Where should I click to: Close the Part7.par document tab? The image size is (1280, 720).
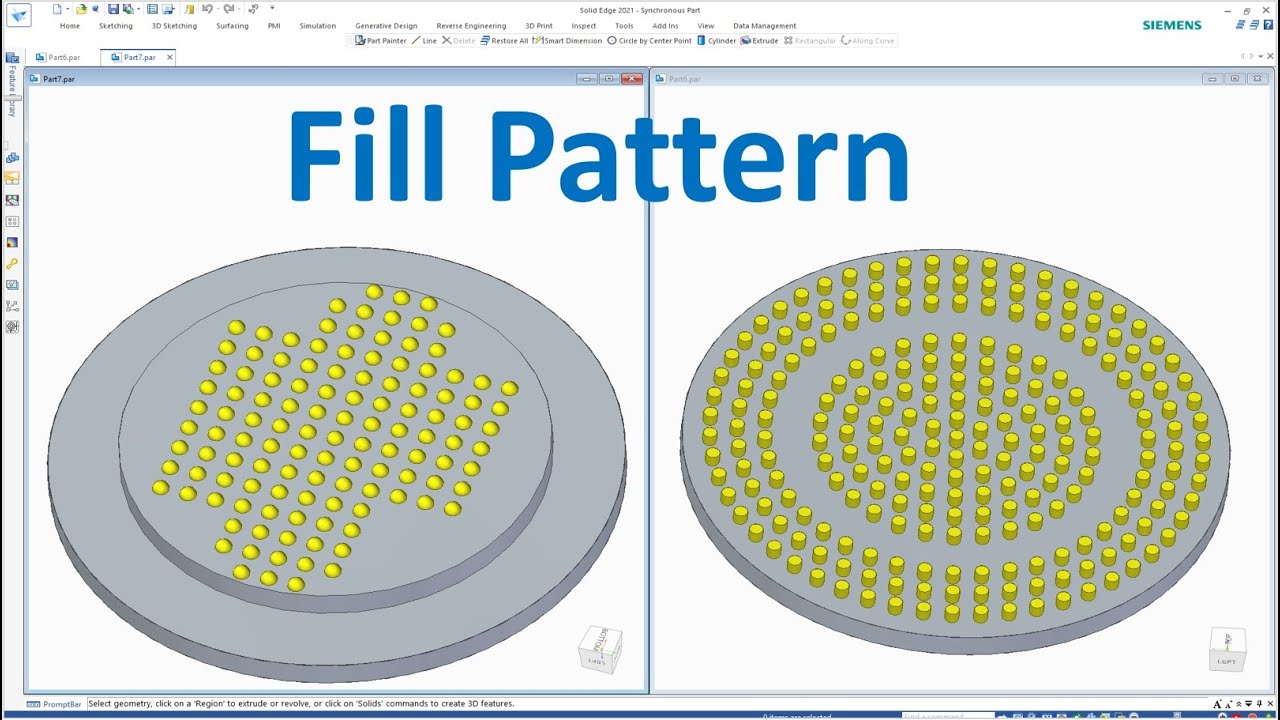(170, 57)
